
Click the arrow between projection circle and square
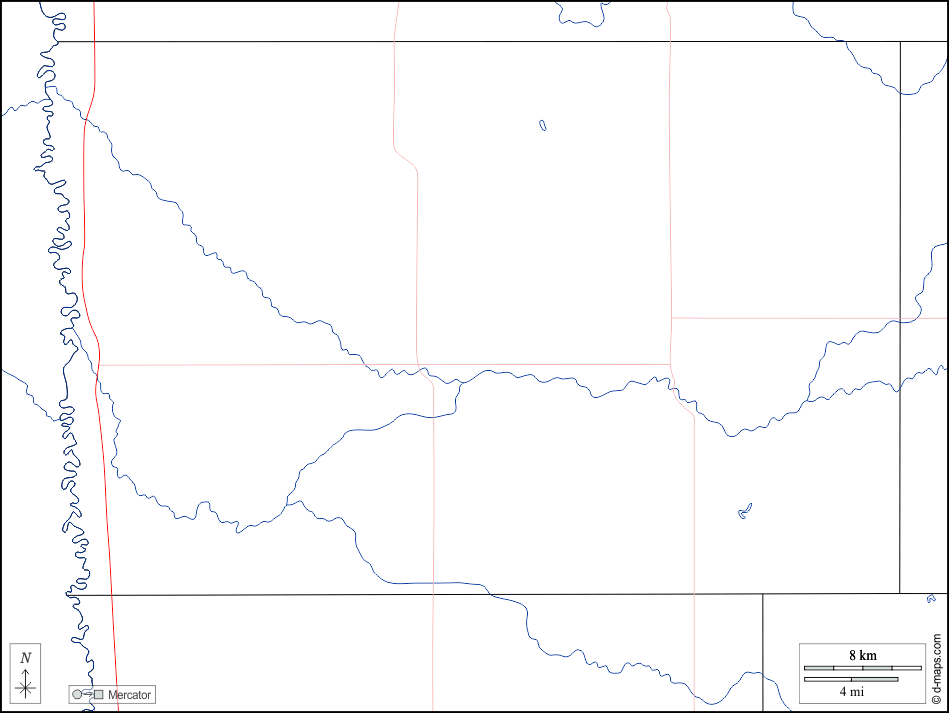pyautogui.click(x=87, y=693)
